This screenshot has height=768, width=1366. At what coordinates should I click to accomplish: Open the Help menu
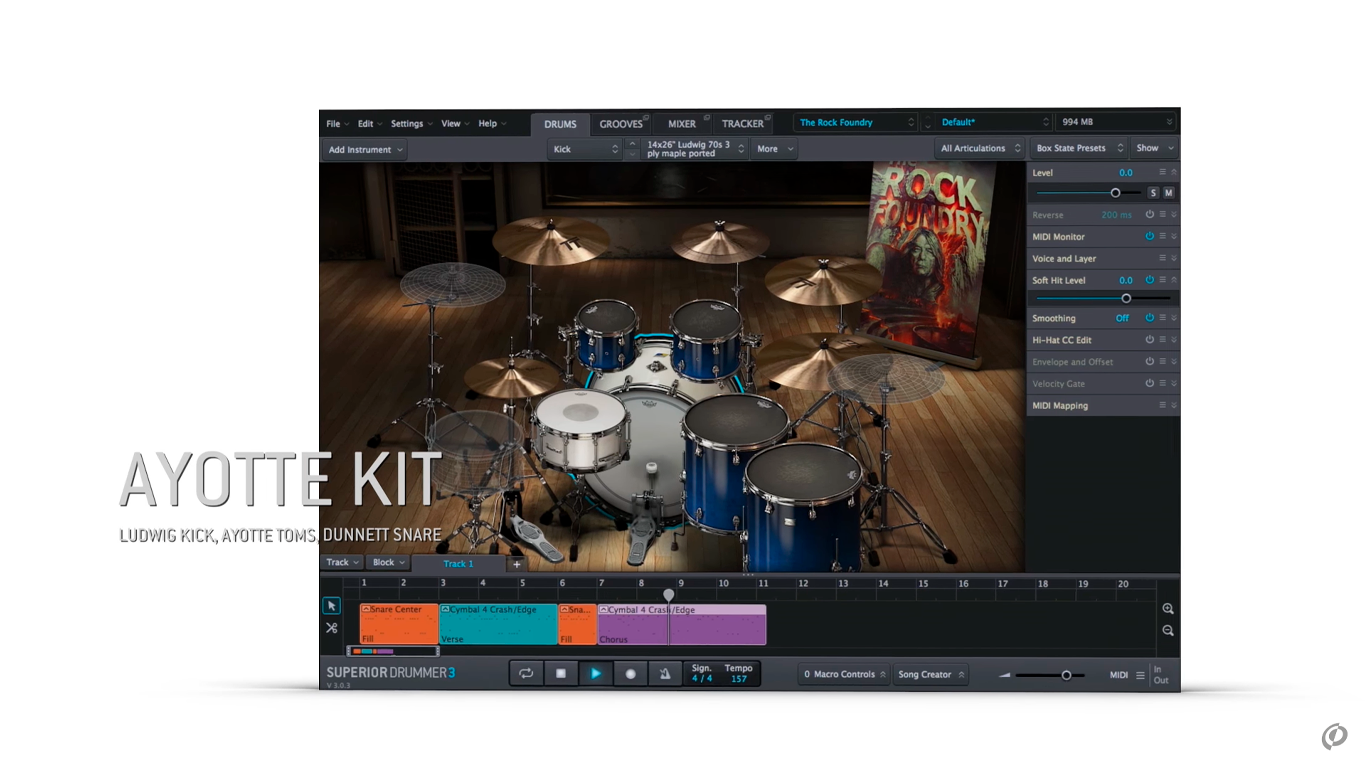click(492, 124)
